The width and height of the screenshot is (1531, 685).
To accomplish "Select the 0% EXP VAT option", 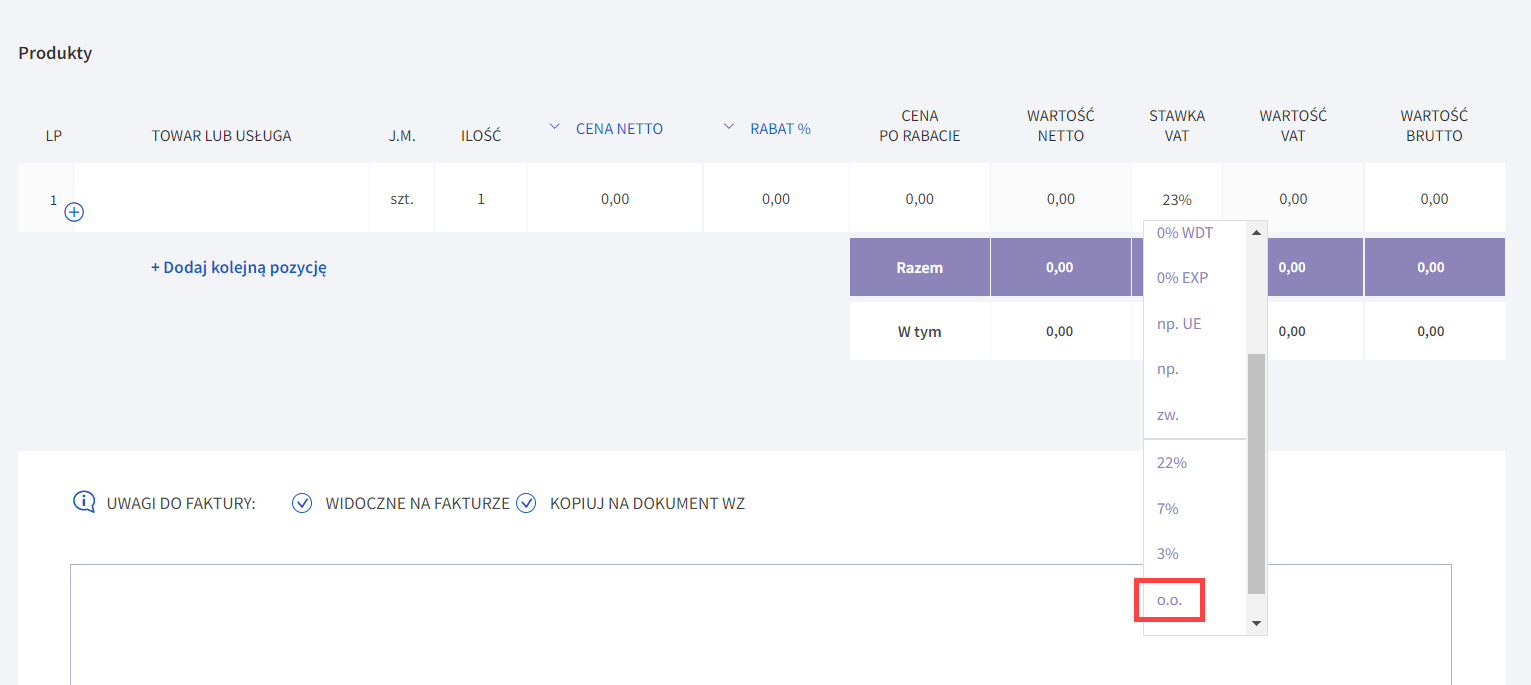I will coord(1182,278).
